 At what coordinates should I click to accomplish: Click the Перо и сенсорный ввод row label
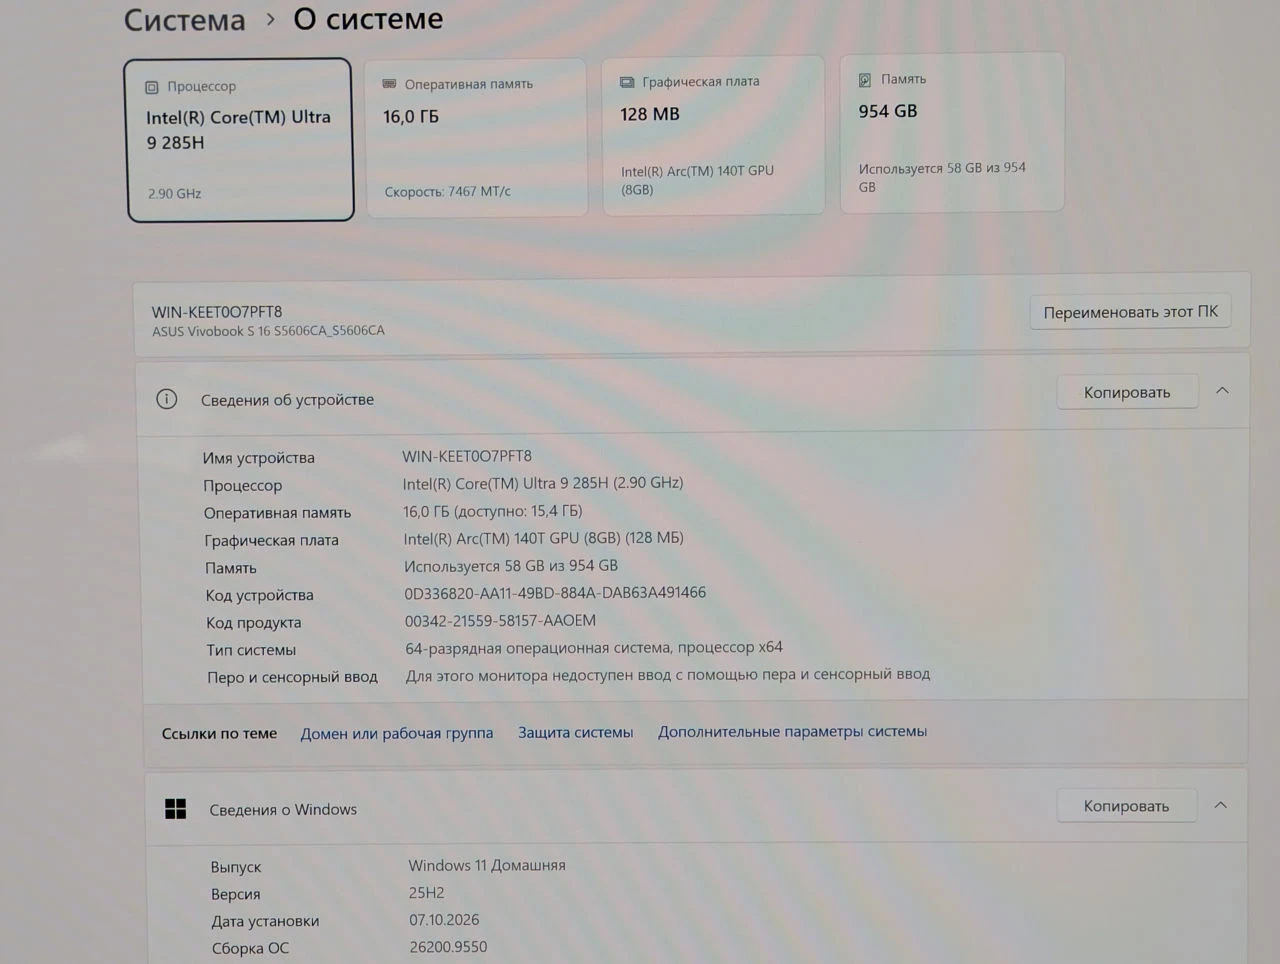click(292, 677)
